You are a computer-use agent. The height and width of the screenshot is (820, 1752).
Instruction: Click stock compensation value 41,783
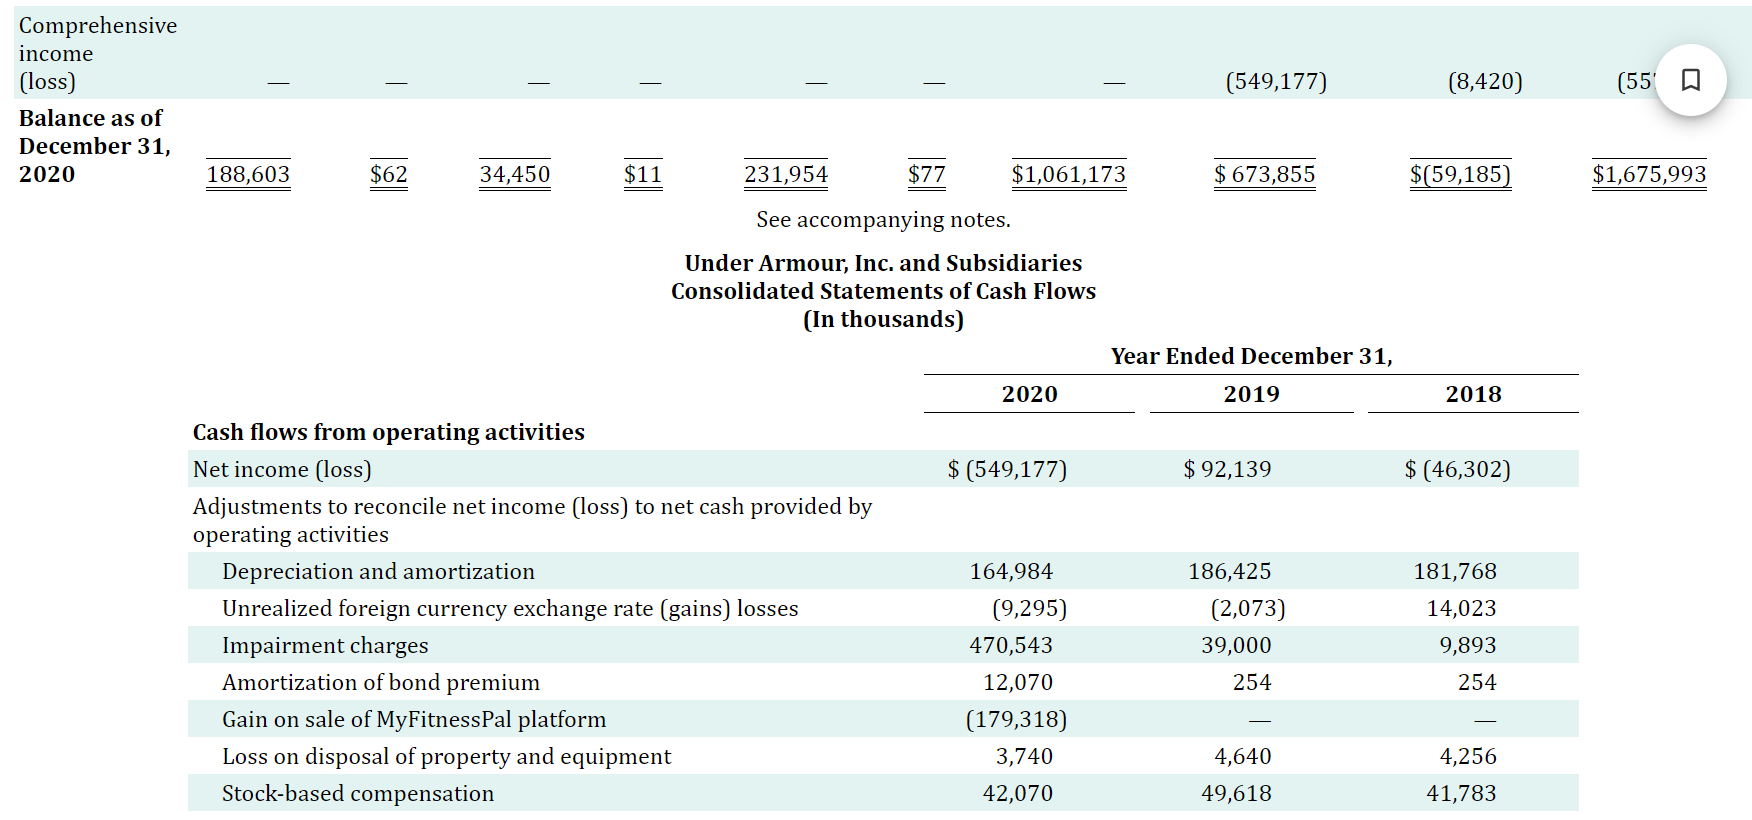click(x=1461, y=793)
